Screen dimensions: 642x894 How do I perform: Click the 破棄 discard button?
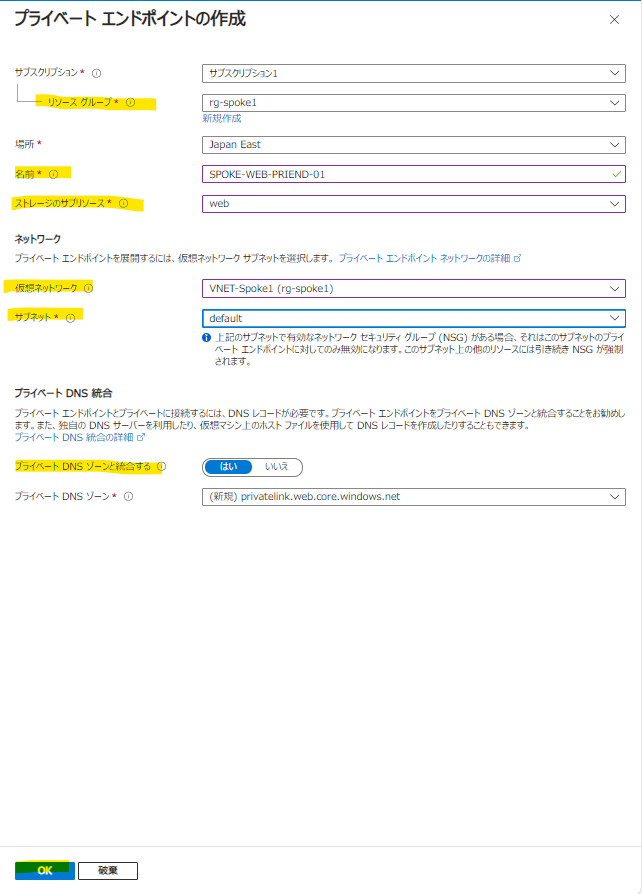click(x=108, y=871)
